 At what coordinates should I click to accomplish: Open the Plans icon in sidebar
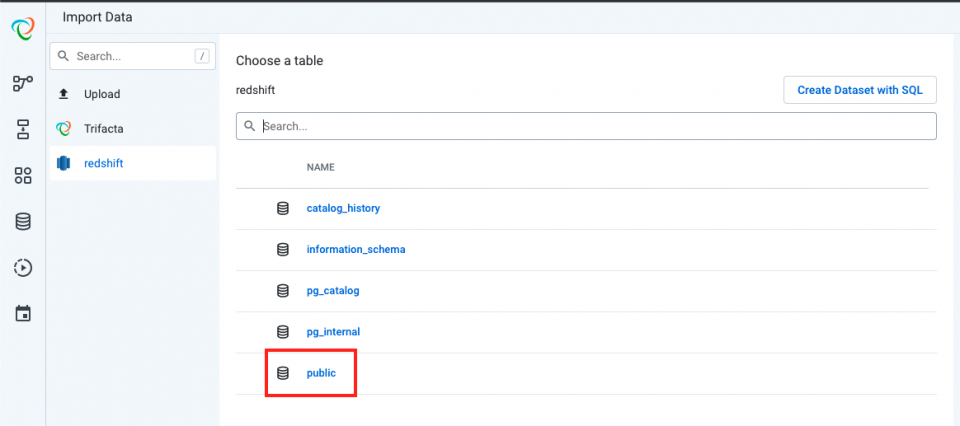23,130
